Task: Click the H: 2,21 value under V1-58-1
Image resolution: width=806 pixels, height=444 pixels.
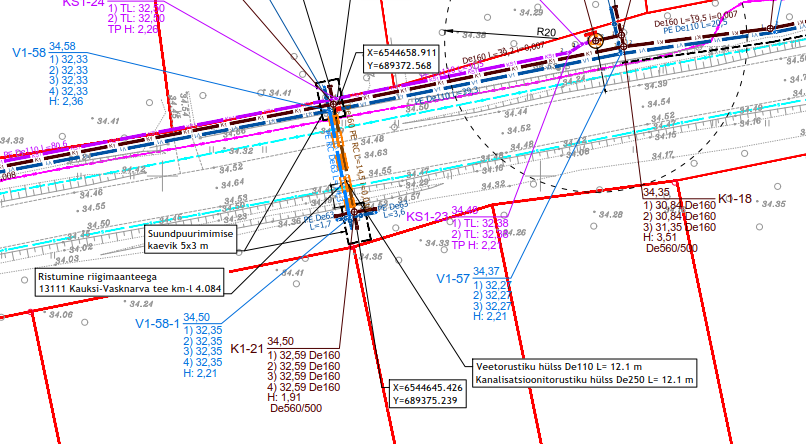Action: [x=200, y=373]
